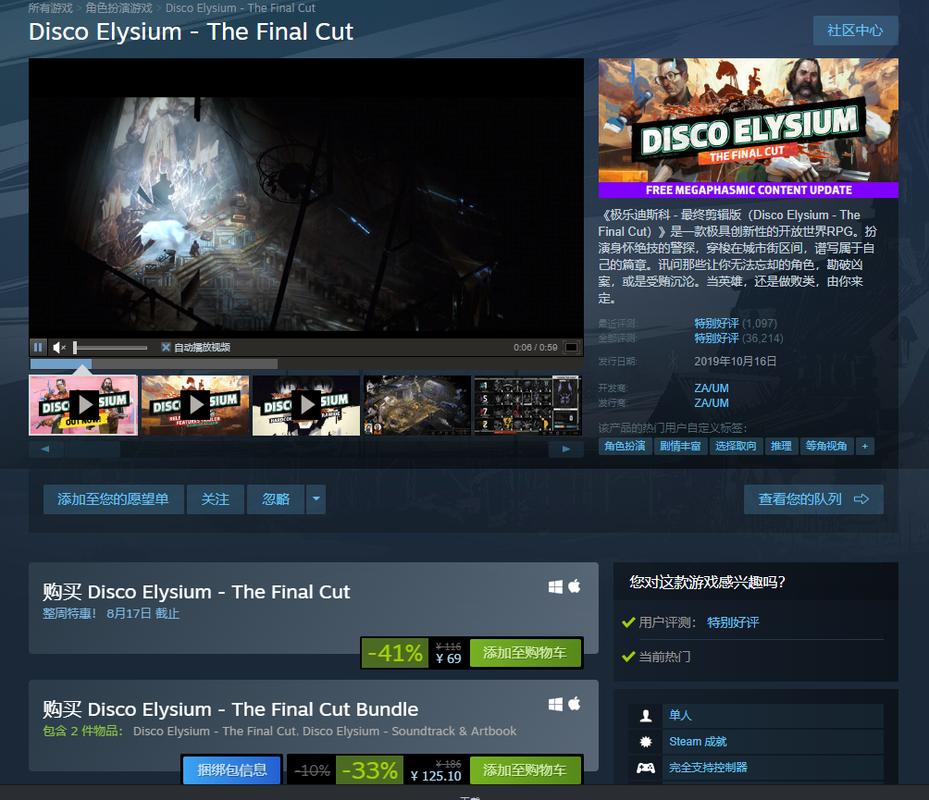Click the 当前热门 text
929x800 pixels.
[x=665, y=657]
